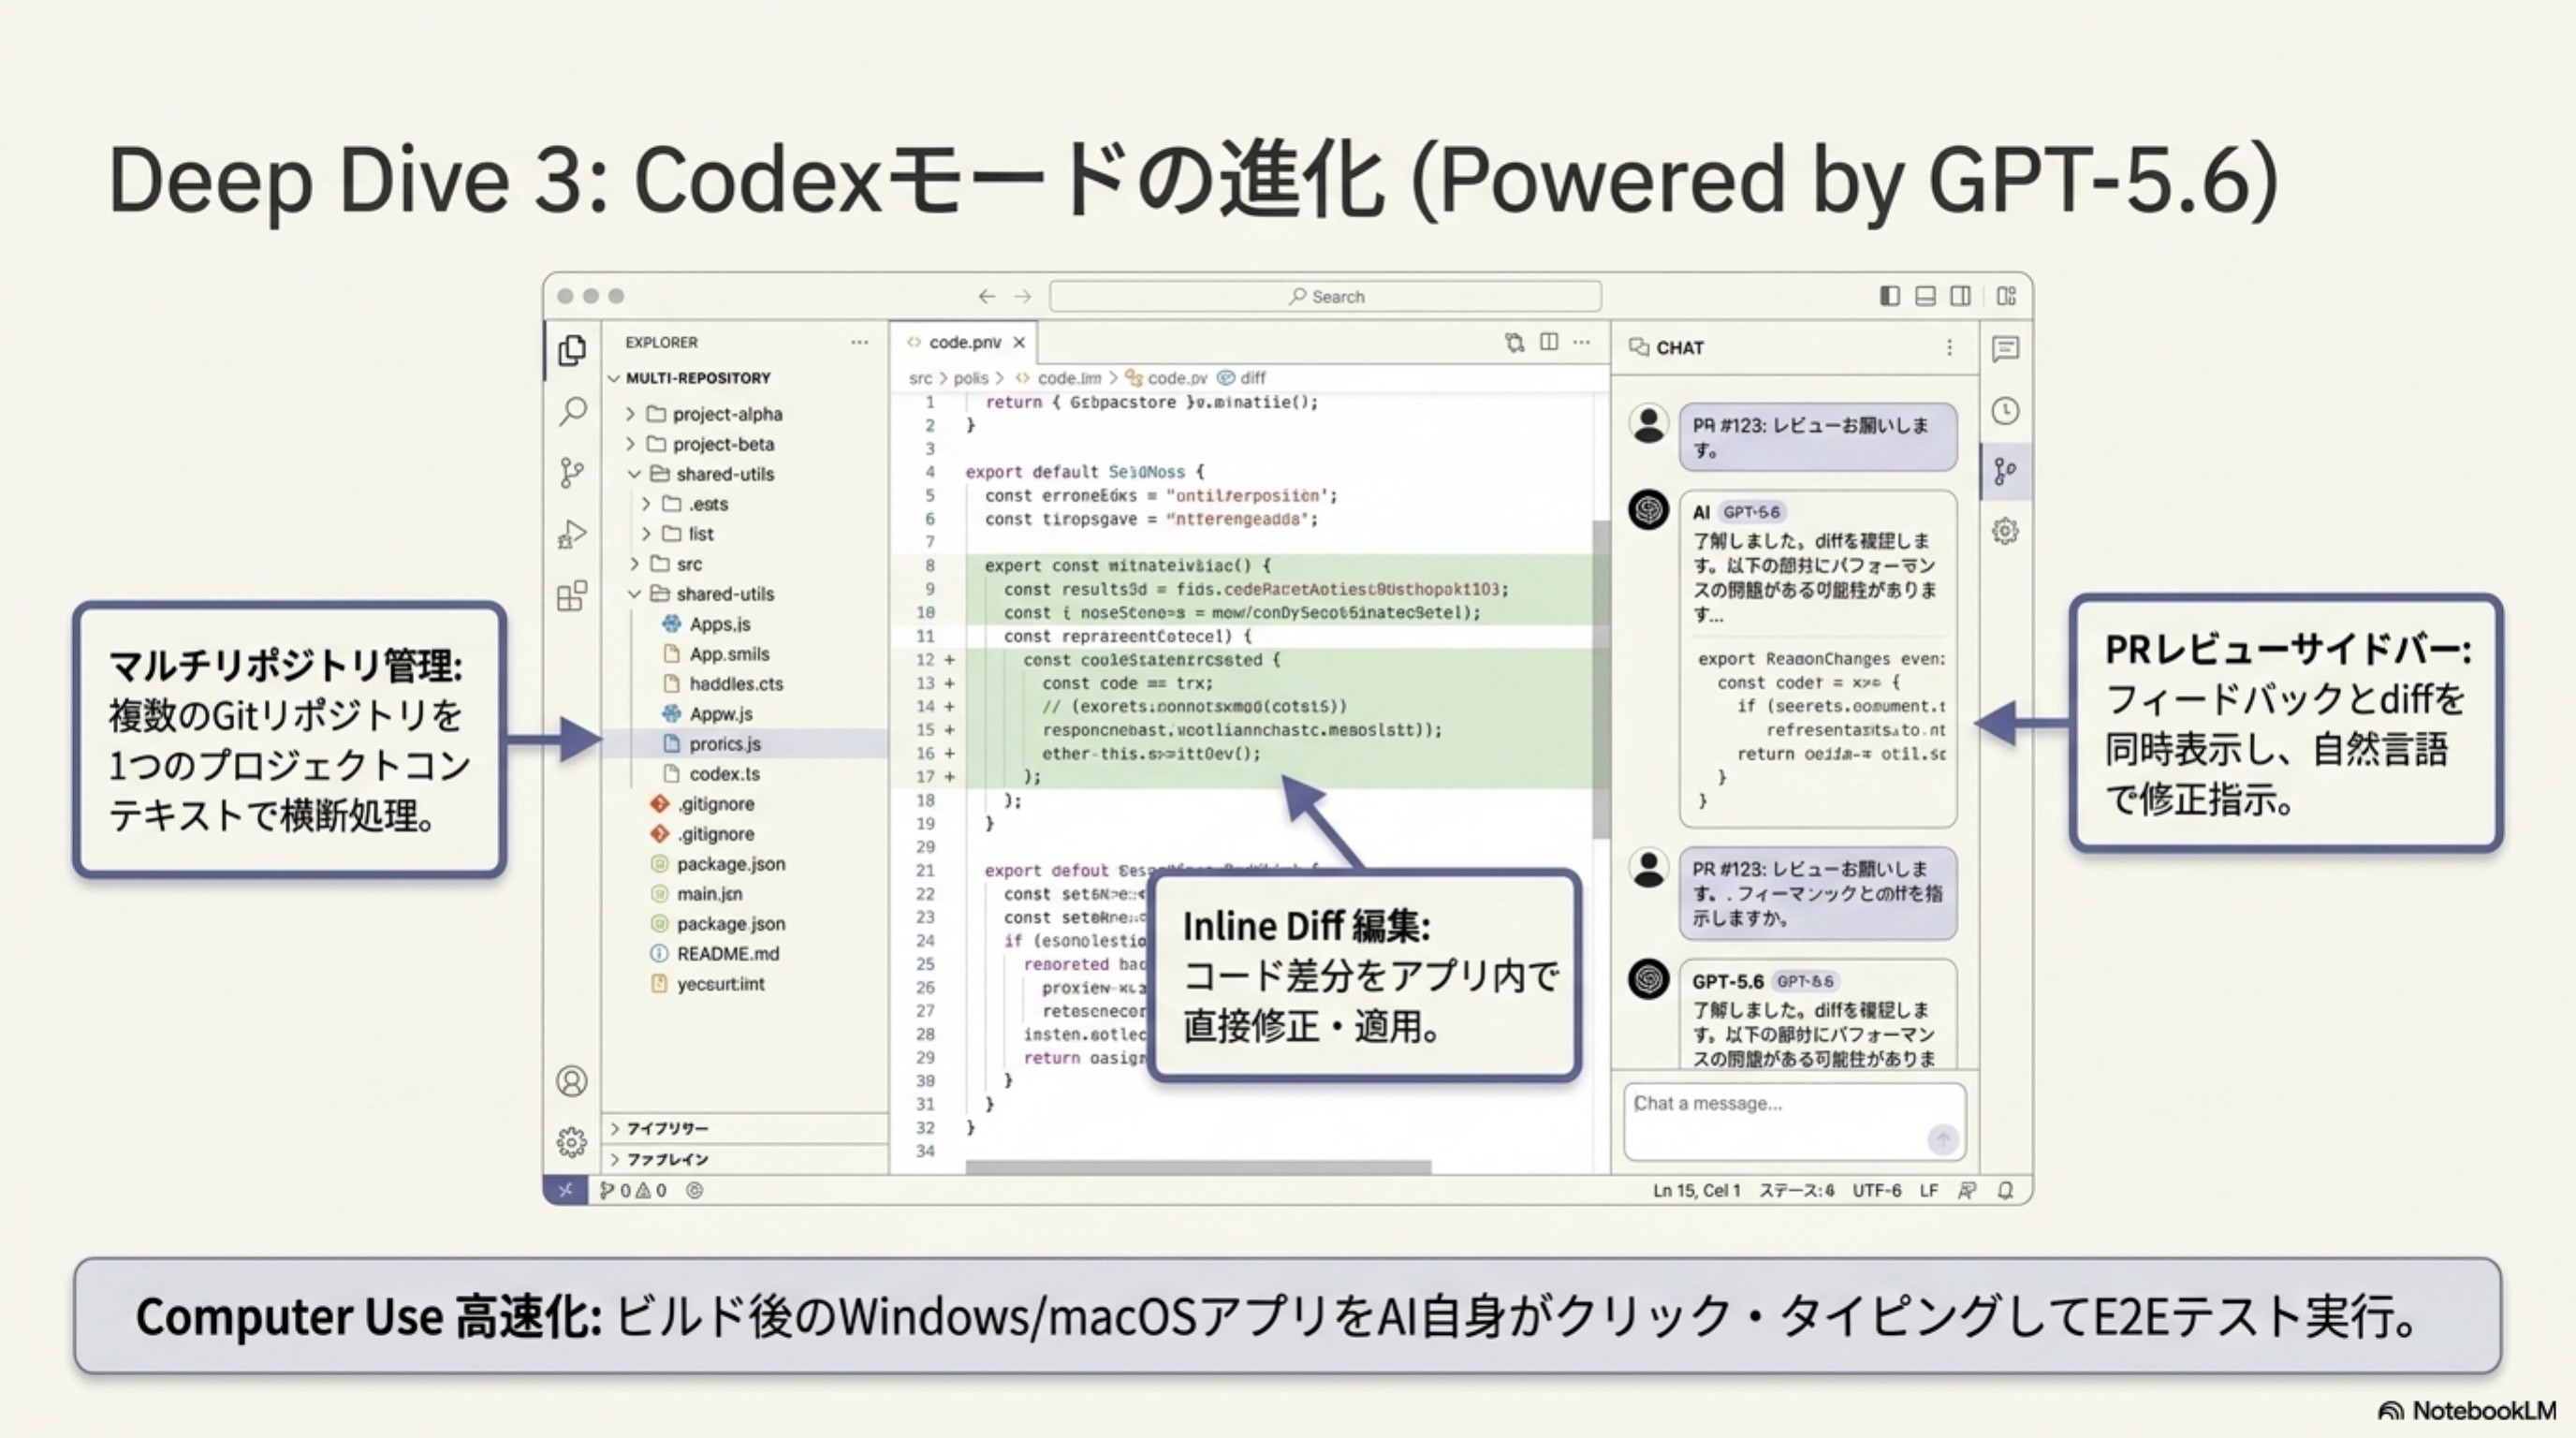The width and height of the screenshot is (2576, 1438).
Task: Open editor more actions ellipsis
Action: [x=1581, y=342]
